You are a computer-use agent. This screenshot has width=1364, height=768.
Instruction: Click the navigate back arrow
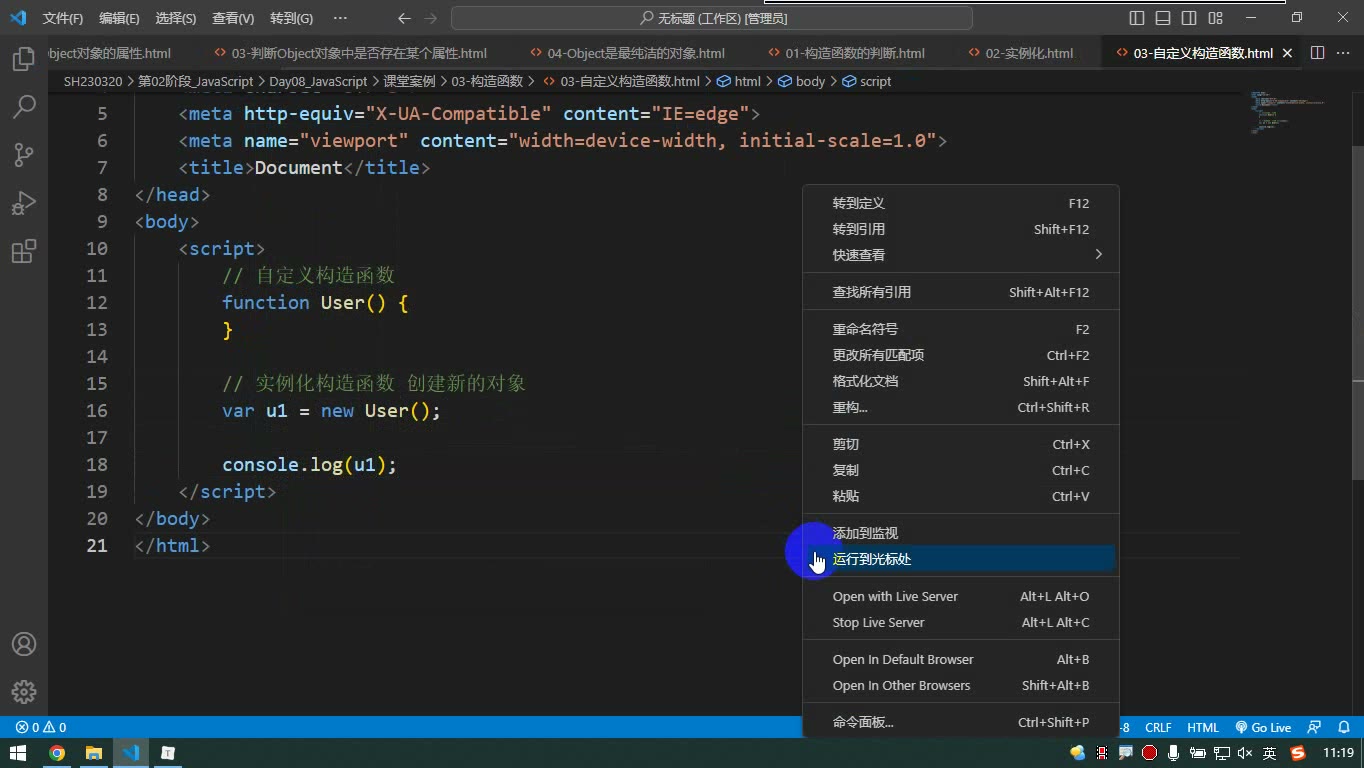(x=404, y=18)
